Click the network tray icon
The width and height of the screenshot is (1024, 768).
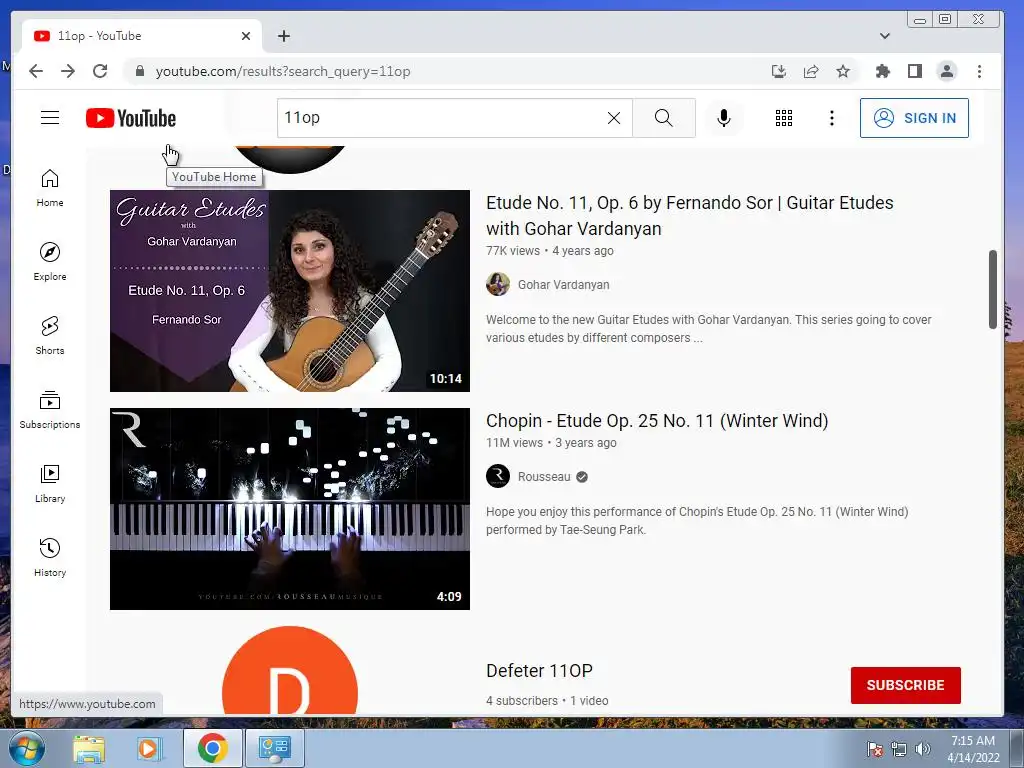point(899,749)
